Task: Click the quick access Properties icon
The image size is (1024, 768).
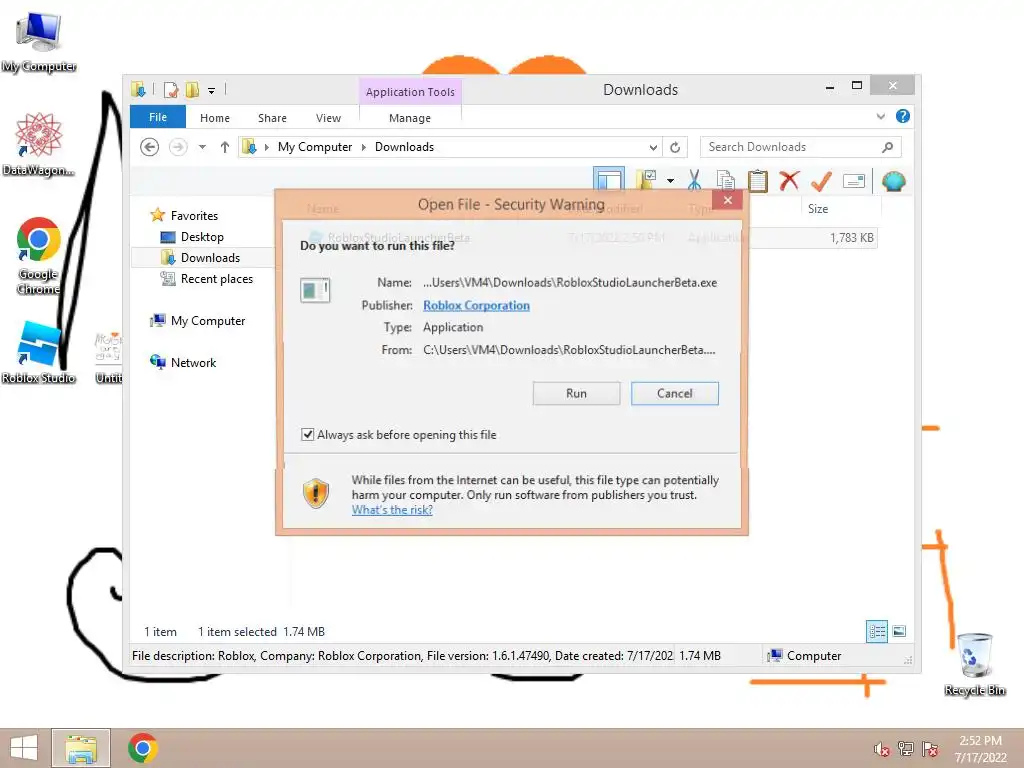Action: point(171,89)
